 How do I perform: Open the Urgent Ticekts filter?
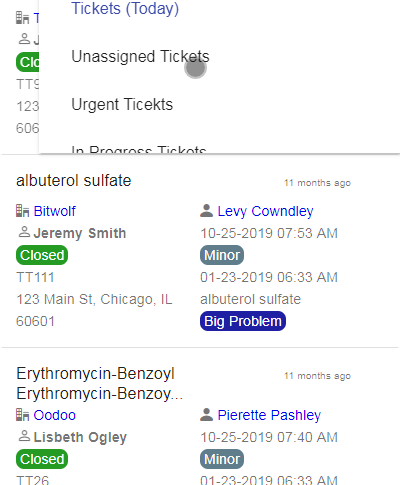tap(122, 104)
